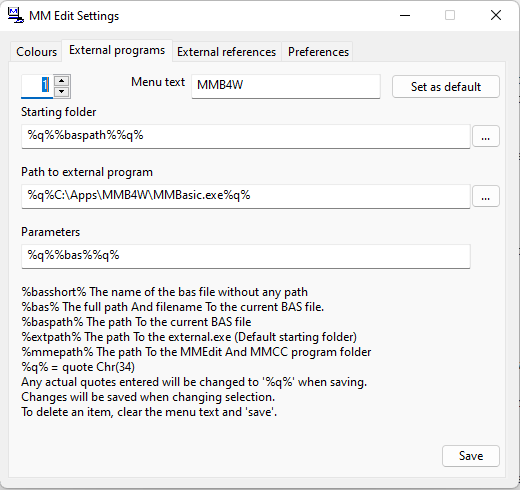
Task: Switch to the Colours tab
Action: [x=36, y=52]
